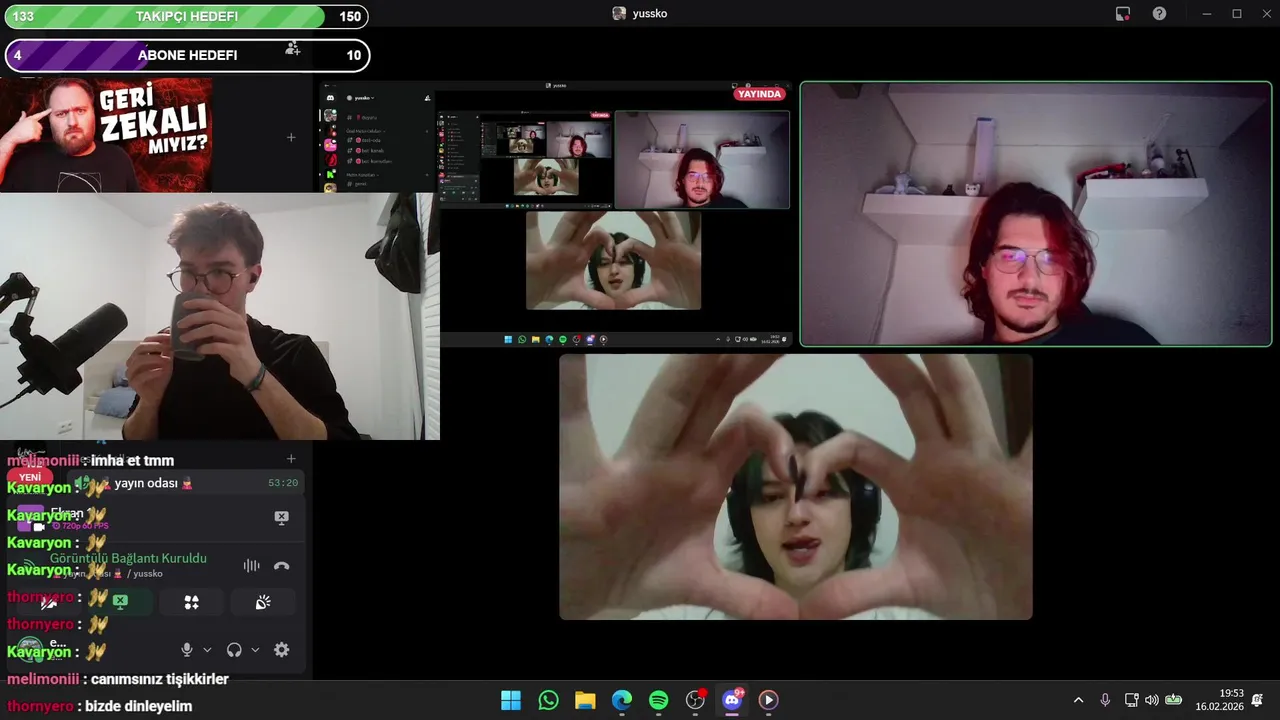Screen dimensions: 1280x720
Task: Mute the microphone in Discord user panel
Action: (x=187, y=650)
